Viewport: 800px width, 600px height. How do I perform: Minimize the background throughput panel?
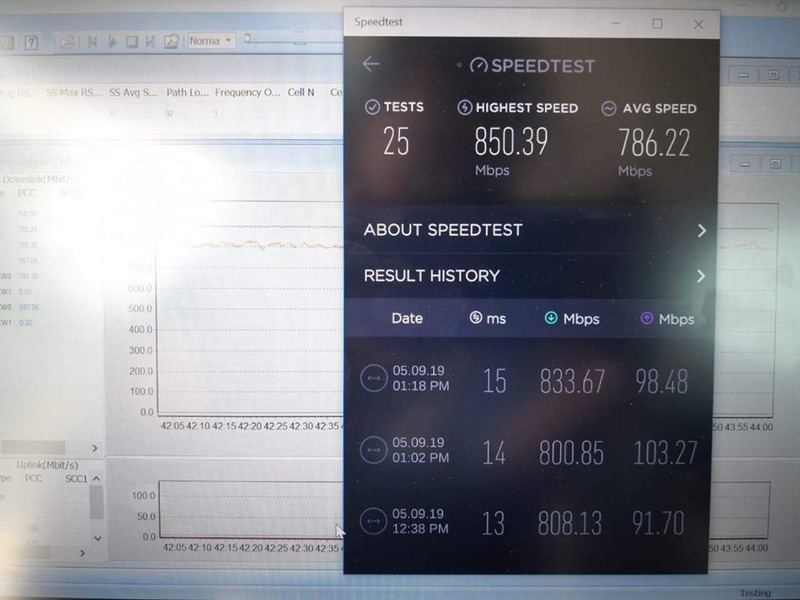tap(745, 164)
